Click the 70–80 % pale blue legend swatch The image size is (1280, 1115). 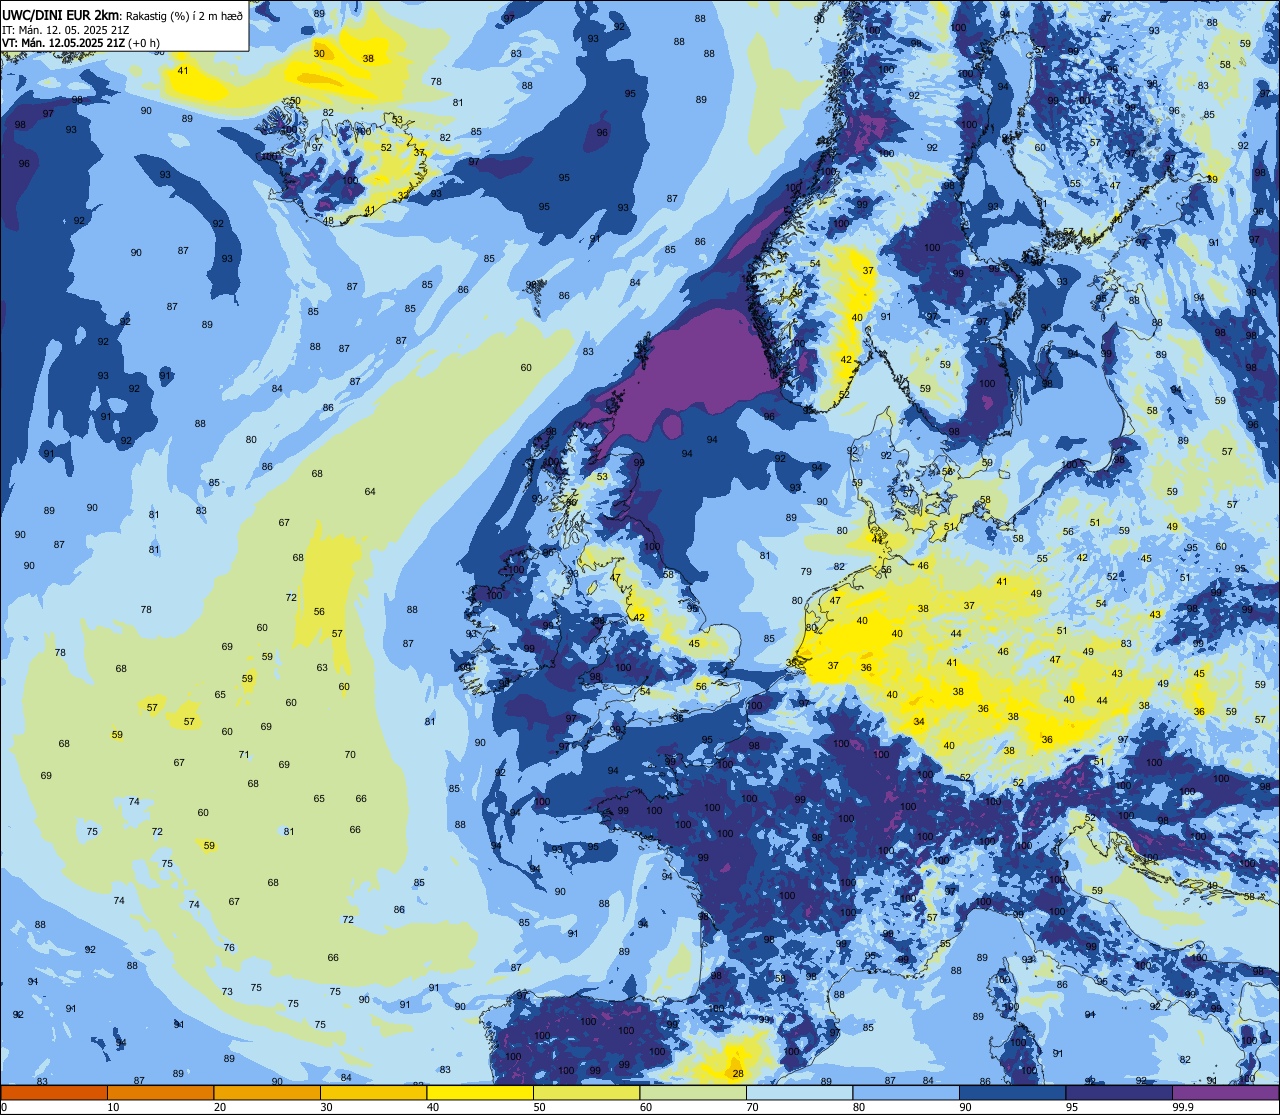pos(799,1092)
